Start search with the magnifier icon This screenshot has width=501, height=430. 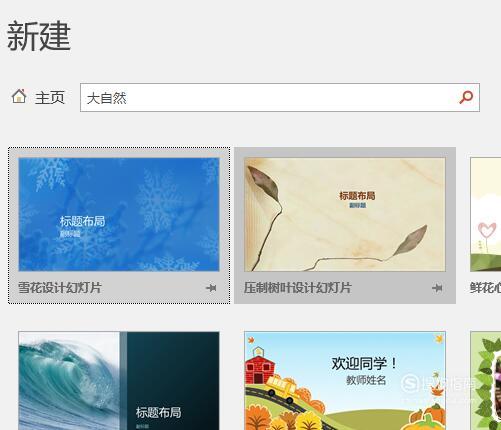pyautogui.click(x=466, y=97)
